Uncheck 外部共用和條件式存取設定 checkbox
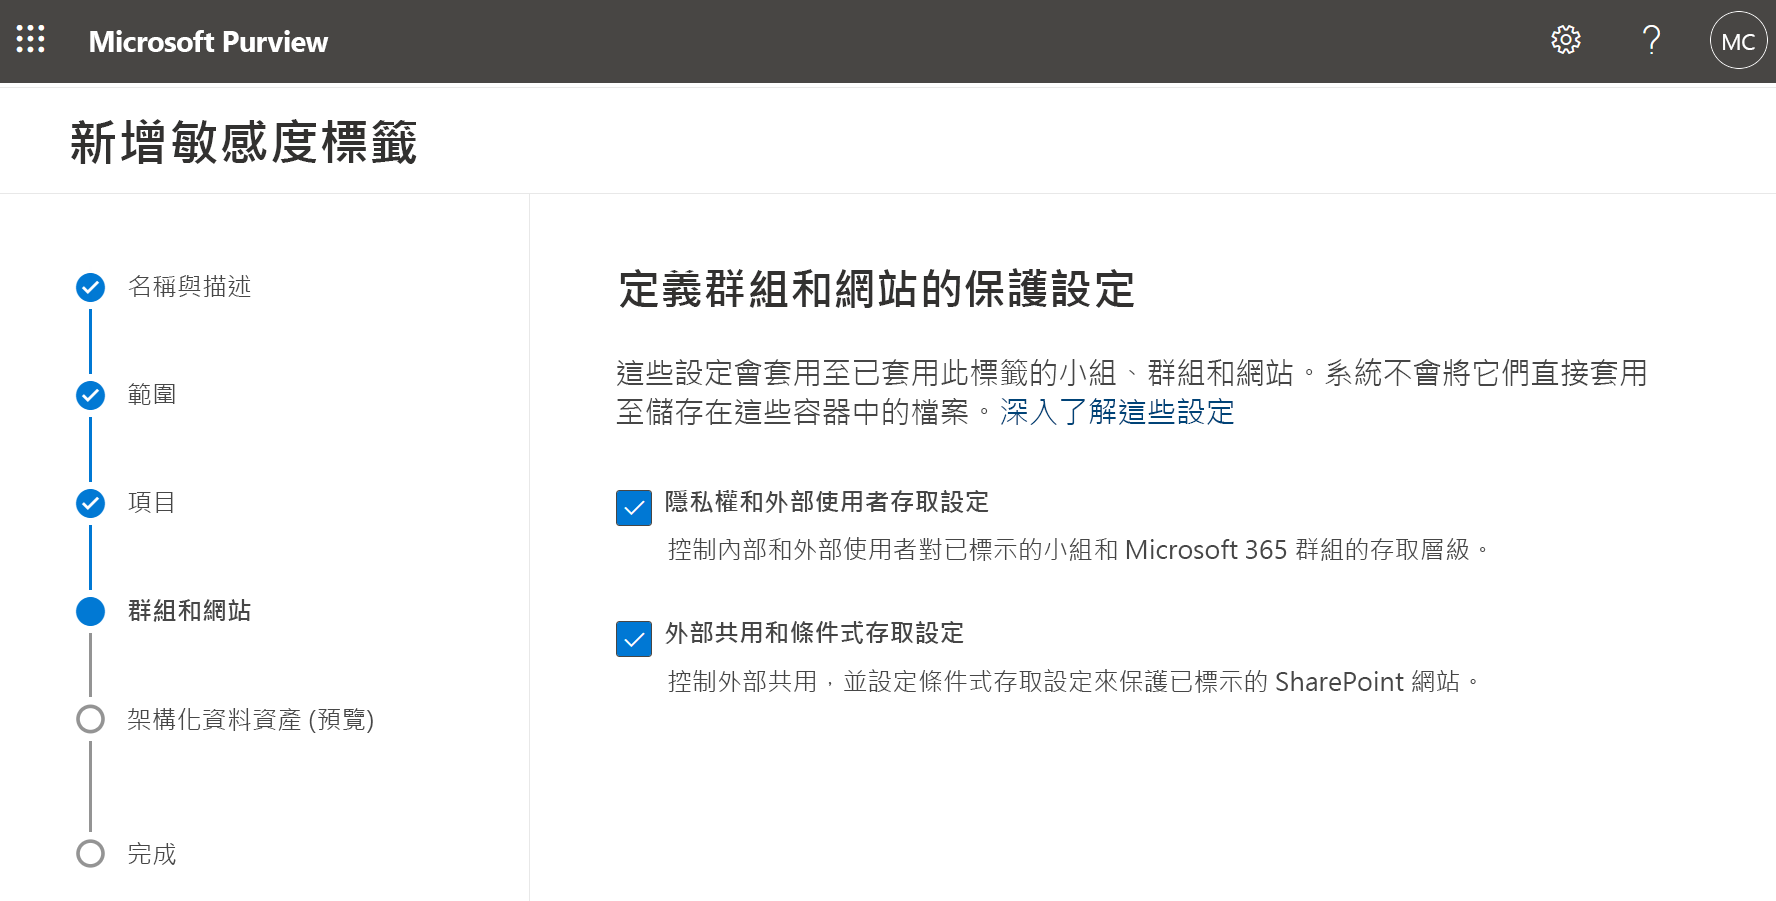The height and width of the screenshot is (901, 1776). click(x=634, y=639)
